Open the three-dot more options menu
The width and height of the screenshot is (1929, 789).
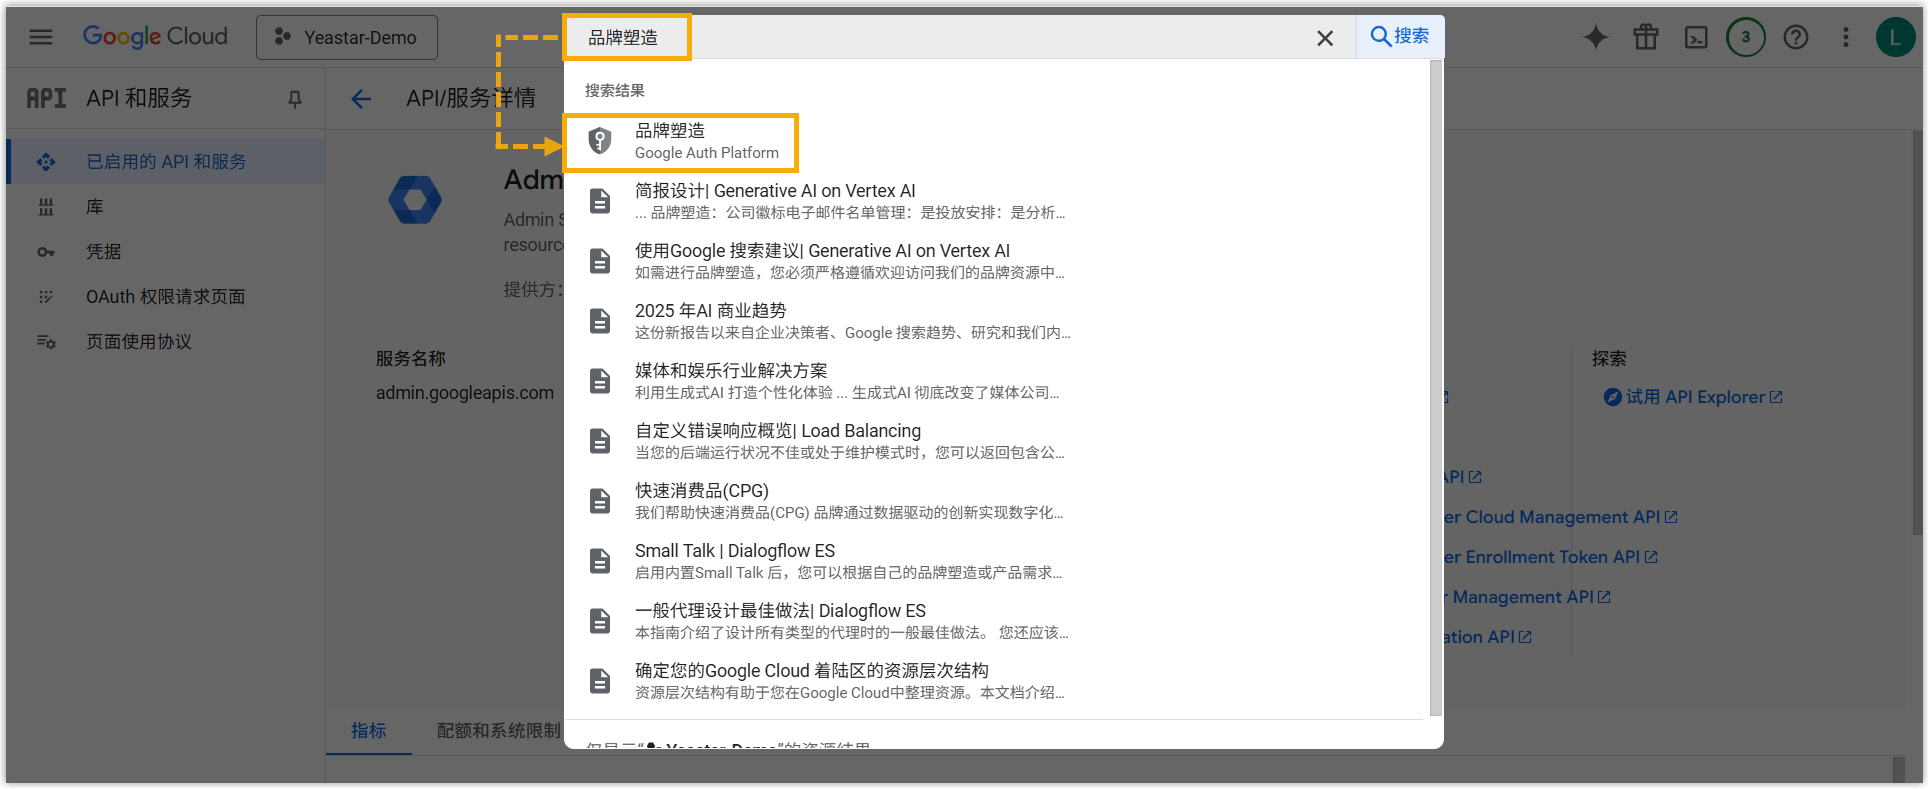point(1846,37)
